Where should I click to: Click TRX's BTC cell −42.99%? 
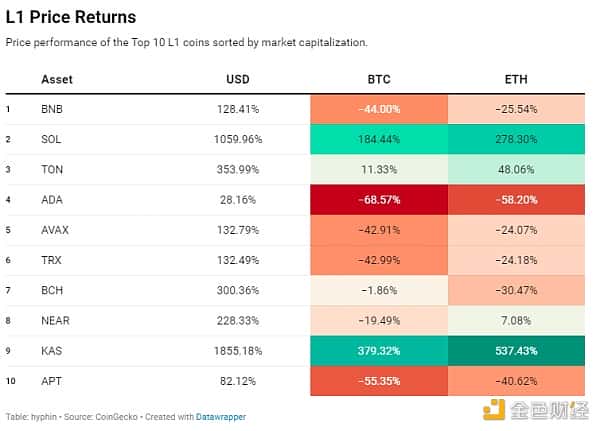[379, 260]
